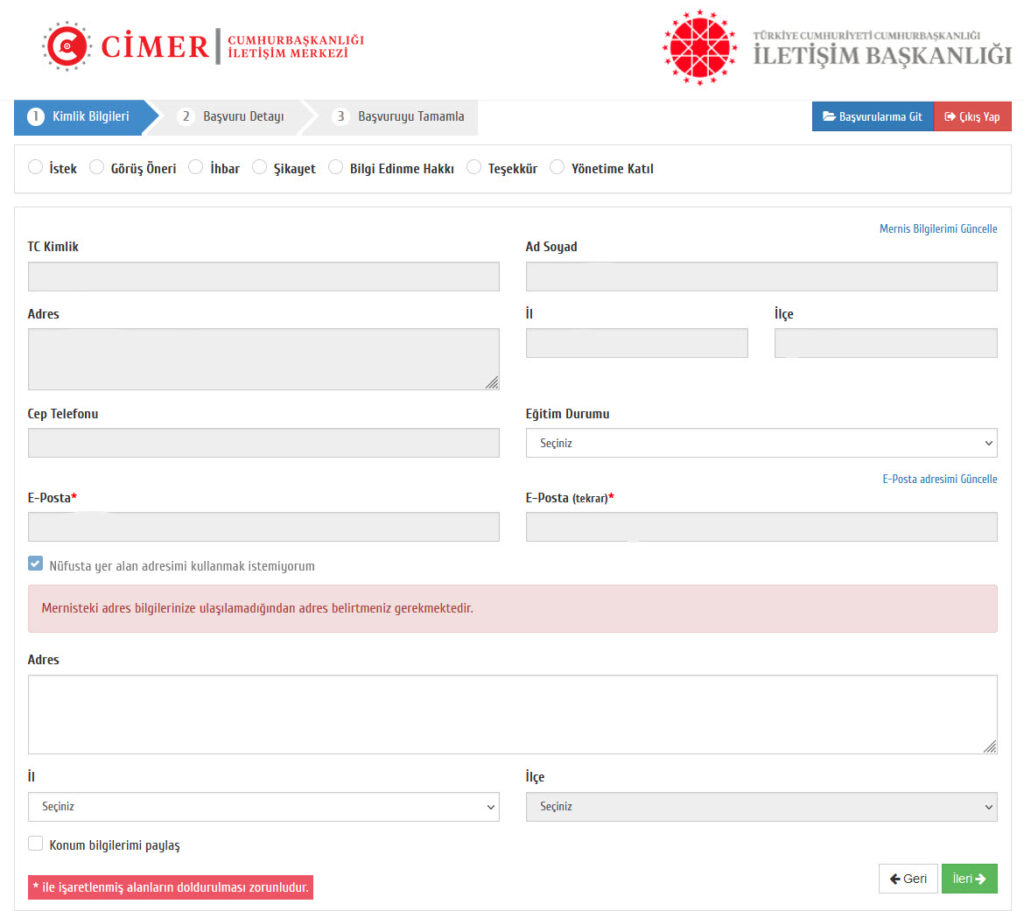This screenshot has height=911, width=1024.
Task: Click into the empty Adres text area
Action: [512, 714]
